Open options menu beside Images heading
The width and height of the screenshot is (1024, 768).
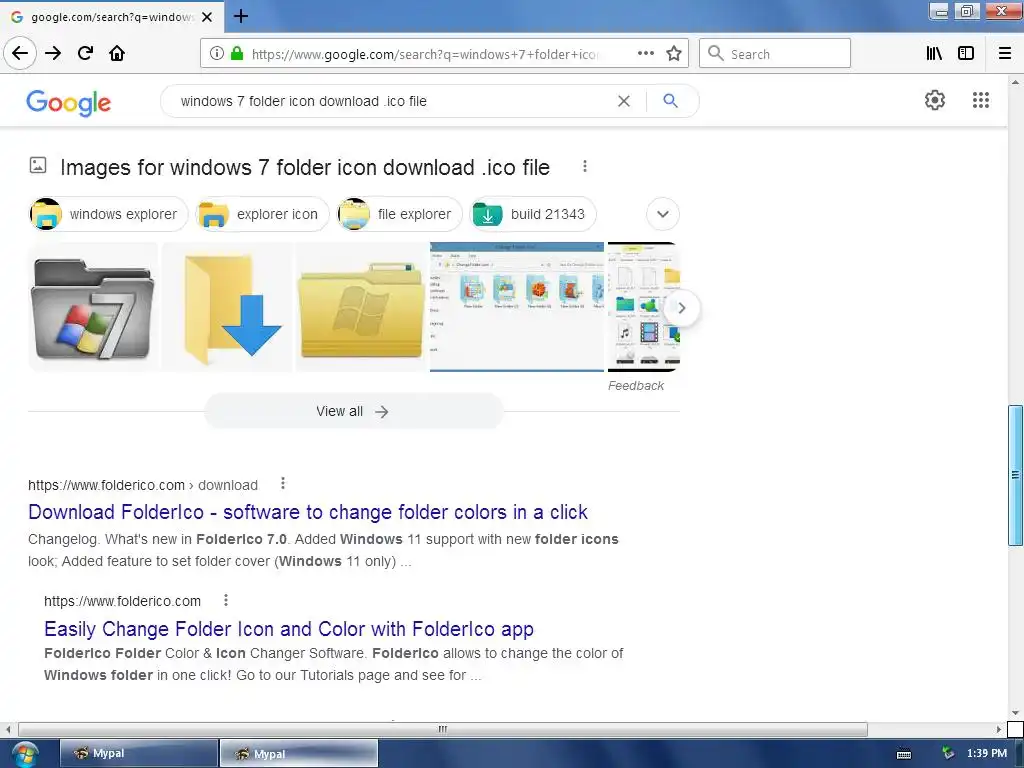point(584,167)
